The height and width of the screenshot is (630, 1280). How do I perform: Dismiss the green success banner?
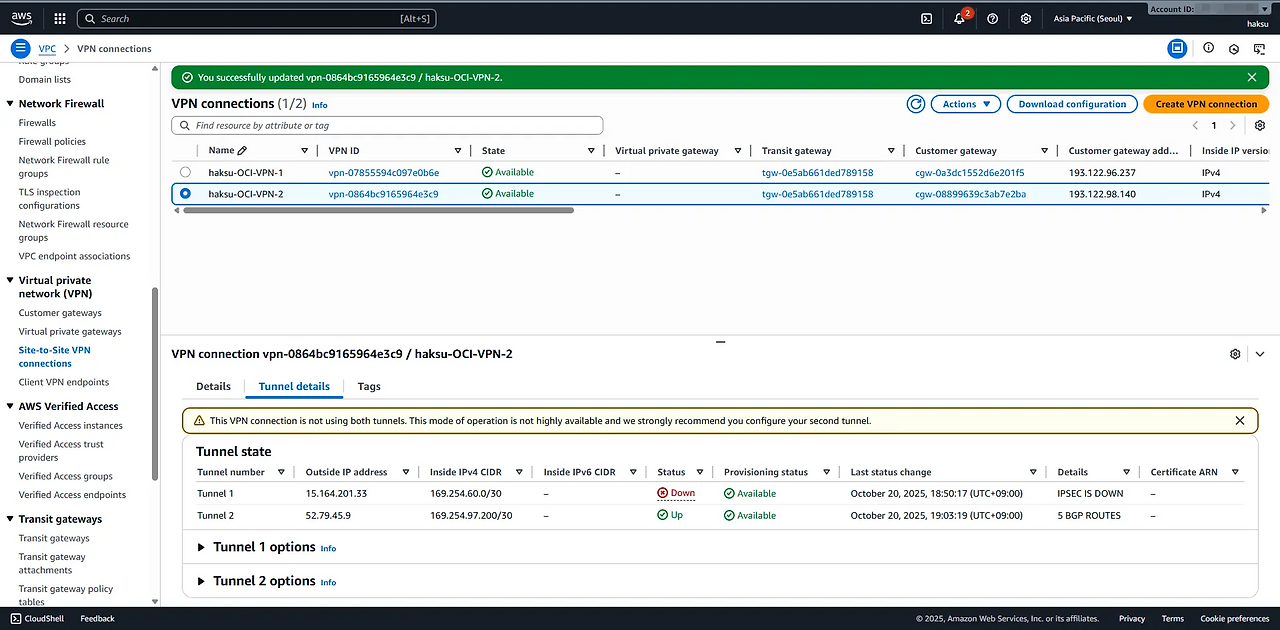point(1251,77)
